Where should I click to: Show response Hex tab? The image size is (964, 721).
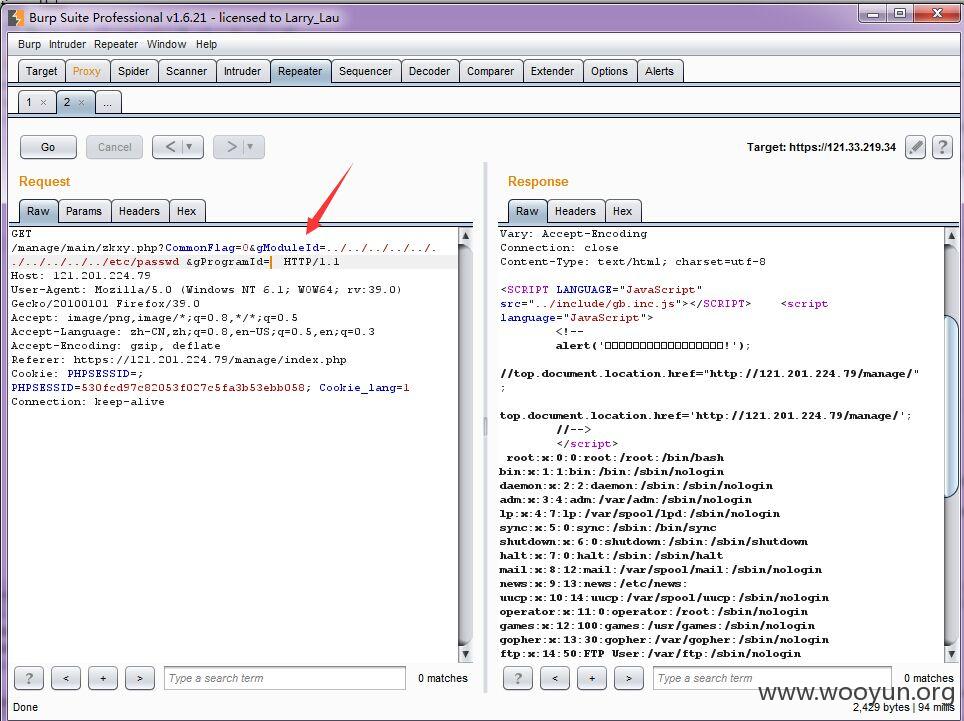(x=622, y=211)
